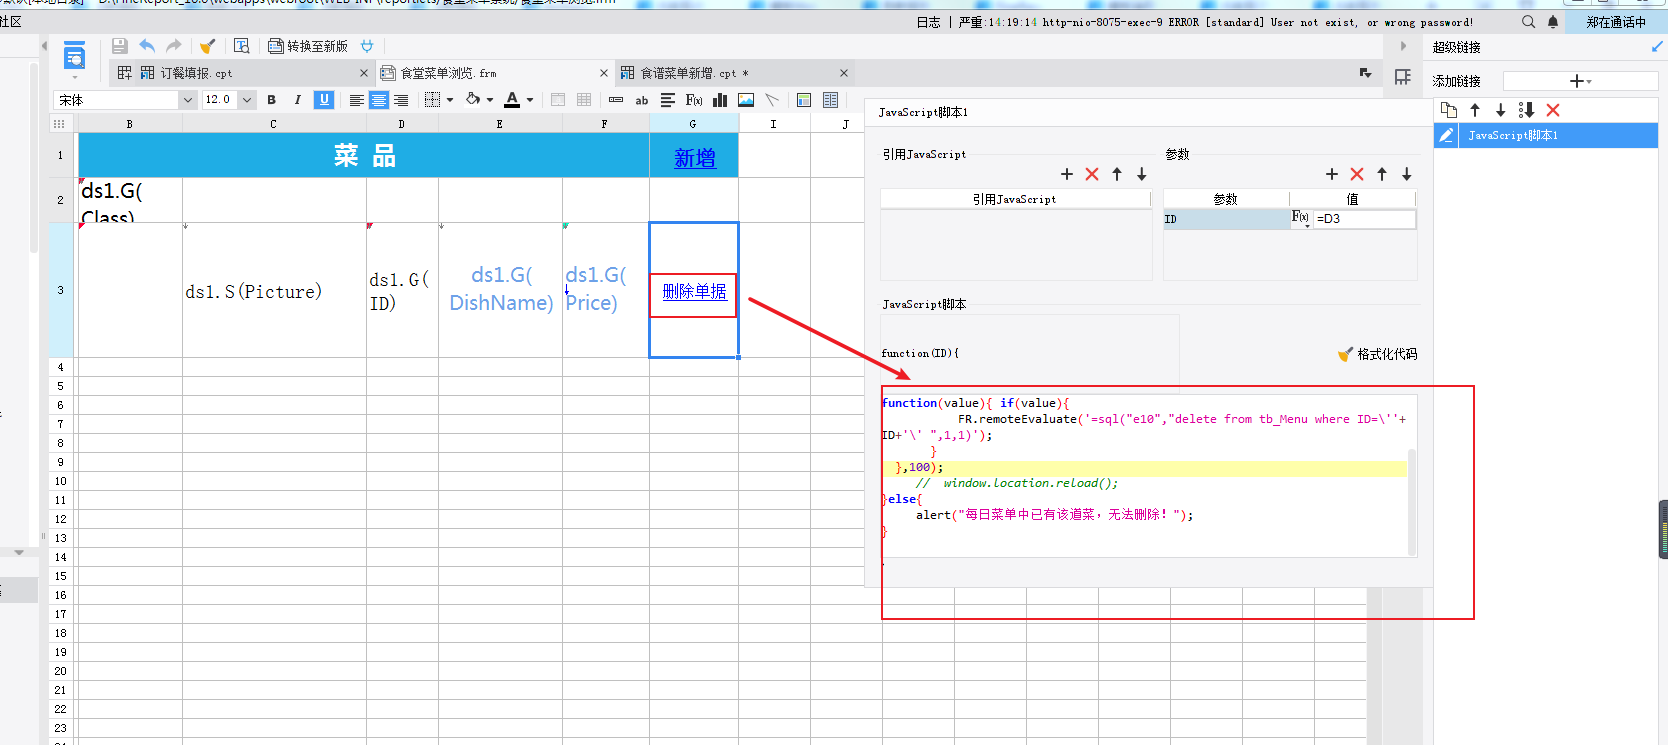Image resolution: width=1668 pixels, height=745 pixels.
Task: Close the 食谱菜单新增.cpt tab
Action: click(844, 73)
